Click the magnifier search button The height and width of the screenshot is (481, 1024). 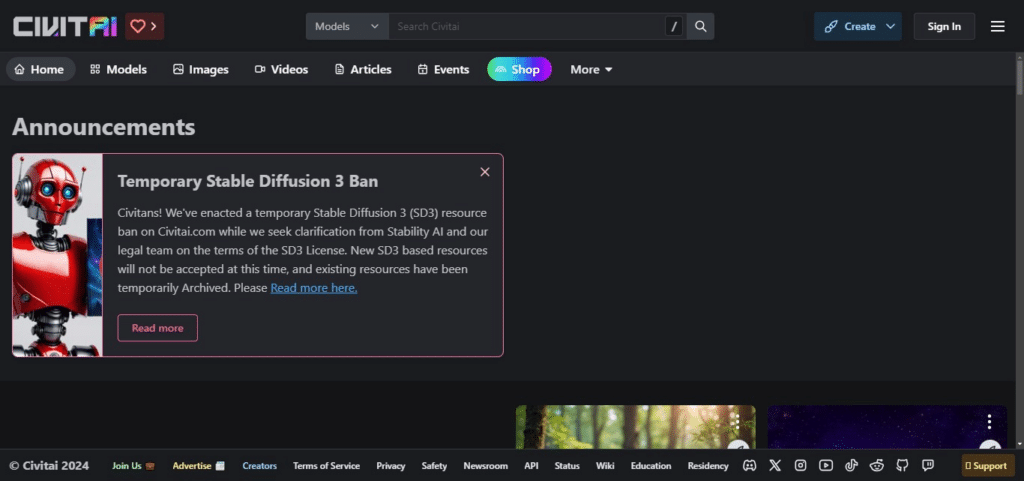[701, 26]
